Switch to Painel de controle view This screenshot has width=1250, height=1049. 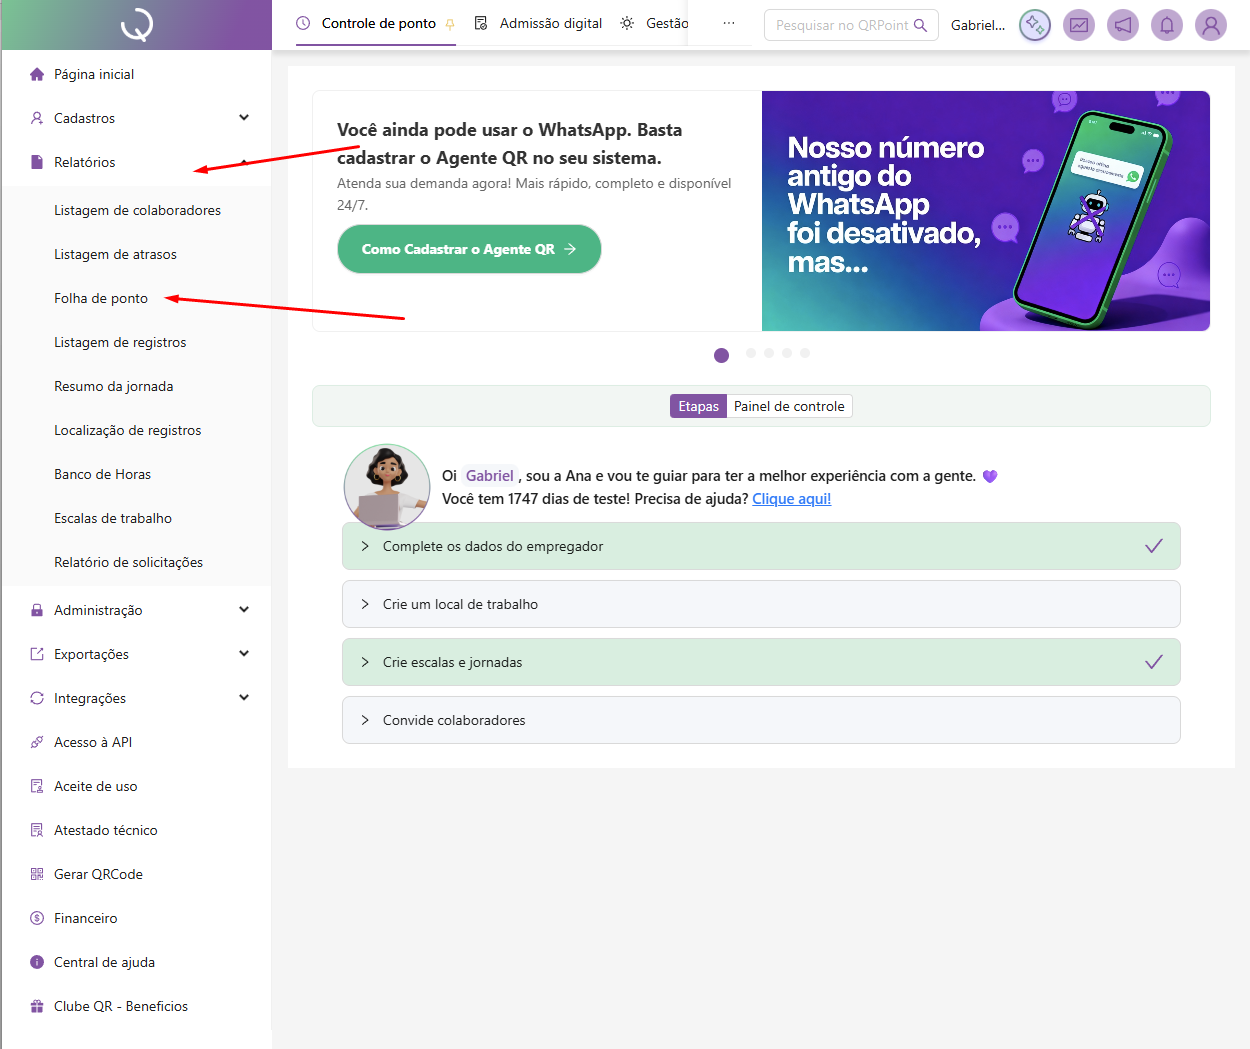pos(789,406)
